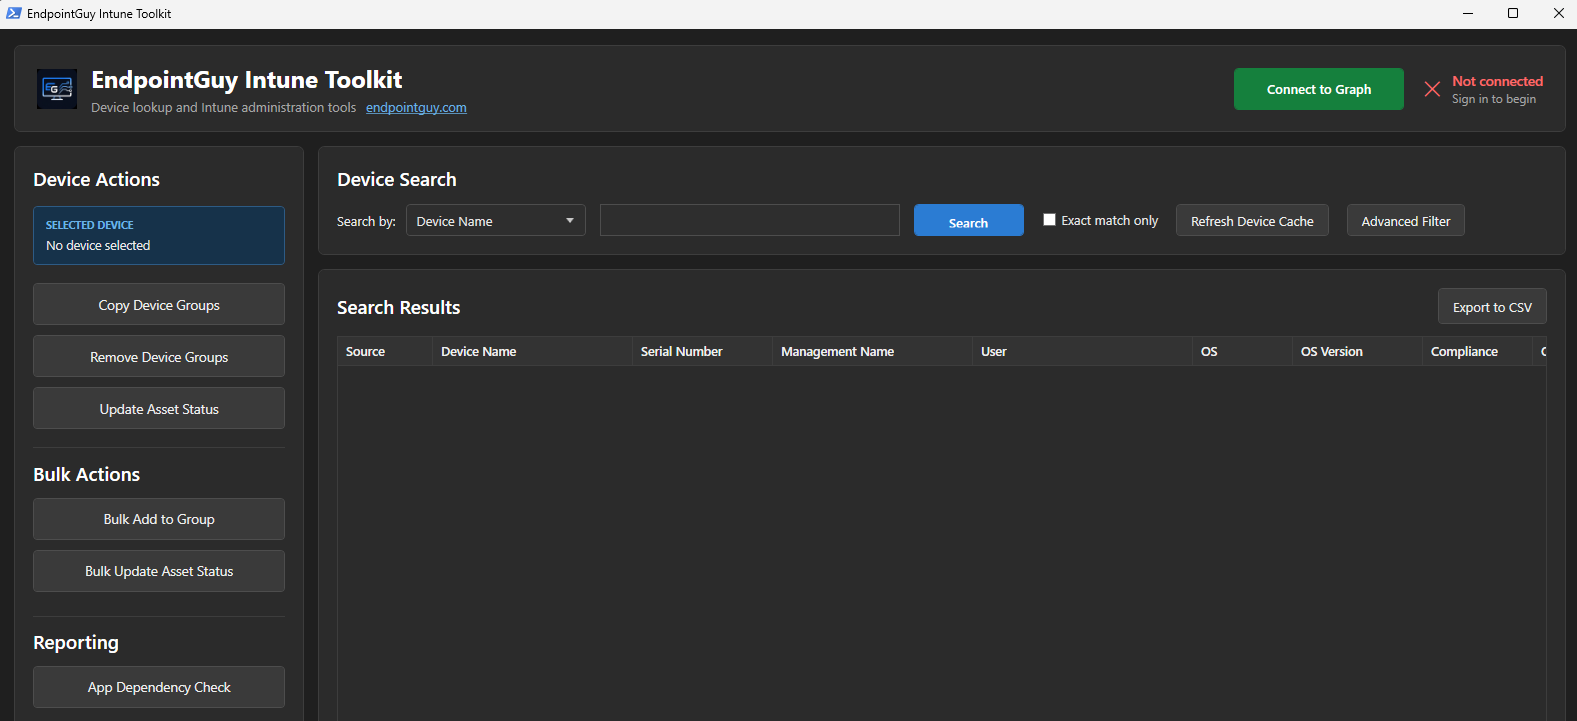The width and height of the screenshot is (1577, 721).
Task: Open the Advanced Filter dialog
Action: [x=1406, y=220]
